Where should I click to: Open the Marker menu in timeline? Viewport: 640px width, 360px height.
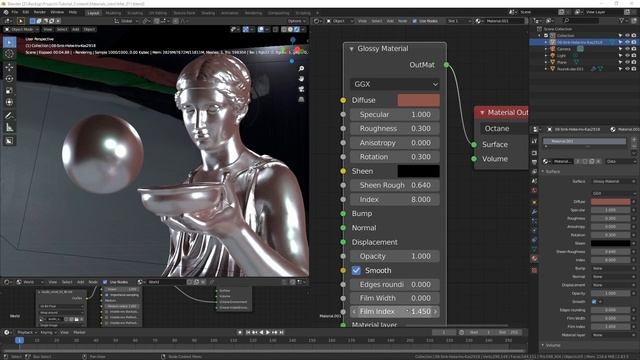[79, 333]
